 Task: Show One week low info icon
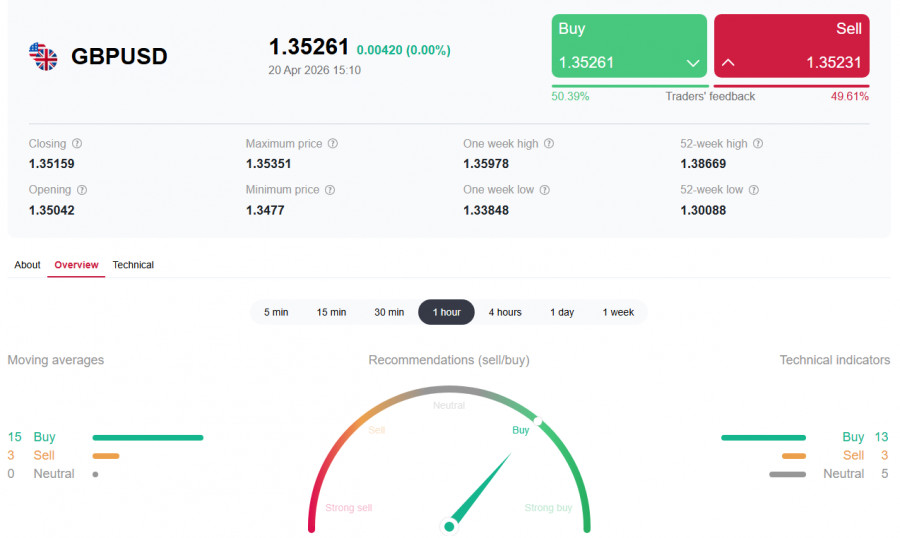(545, 189)
